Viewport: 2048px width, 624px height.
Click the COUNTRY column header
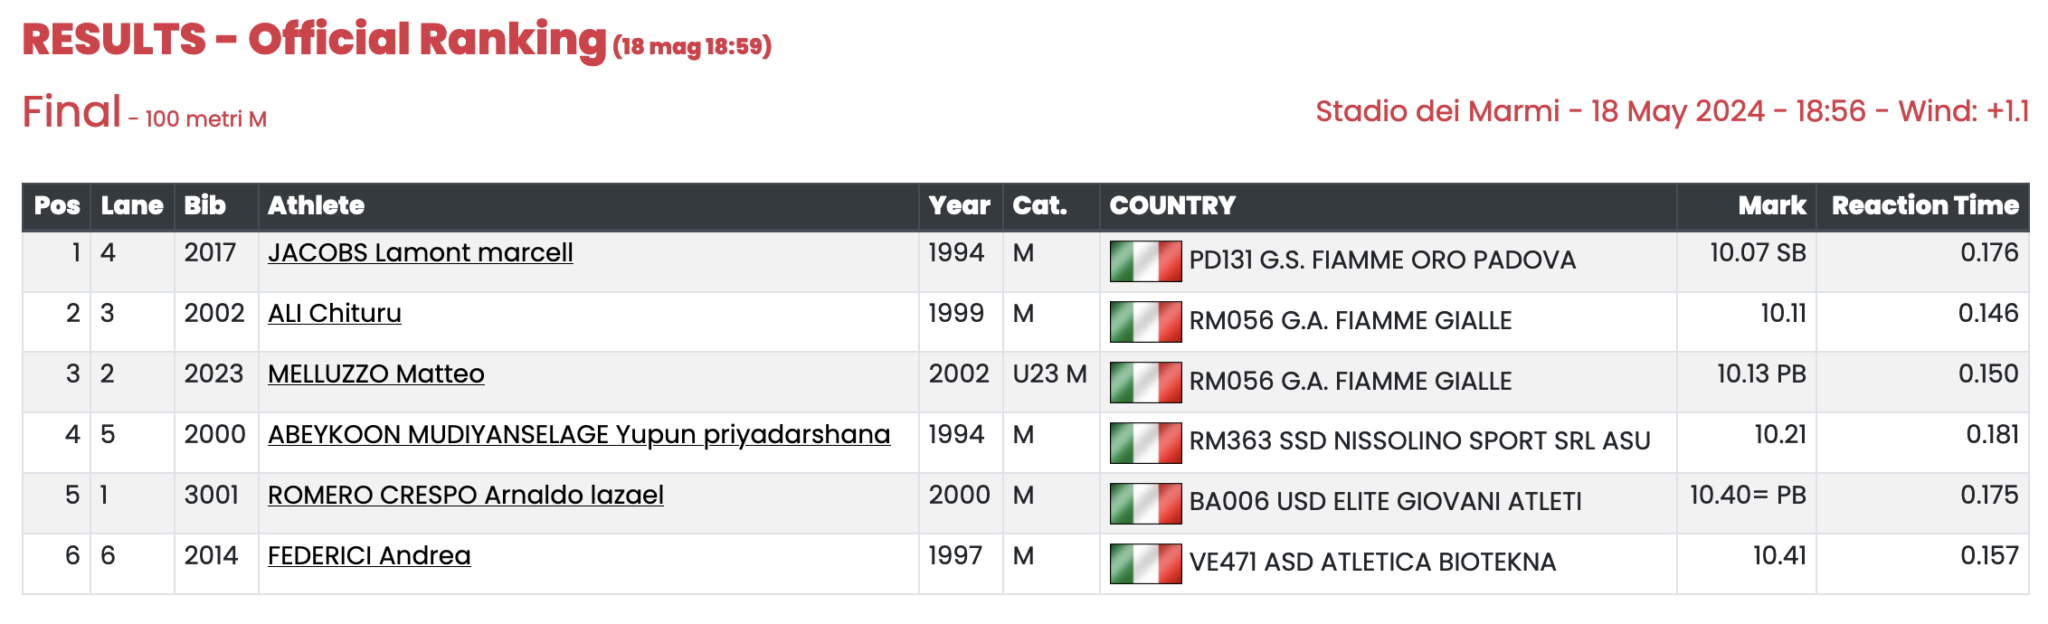pos(1172,206)
